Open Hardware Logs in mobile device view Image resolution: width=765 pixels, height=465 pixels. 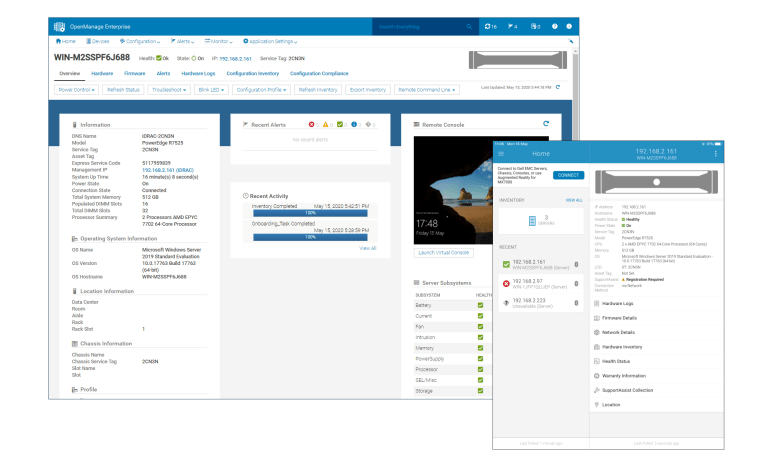pyautogui.click(x=656, y=303)
